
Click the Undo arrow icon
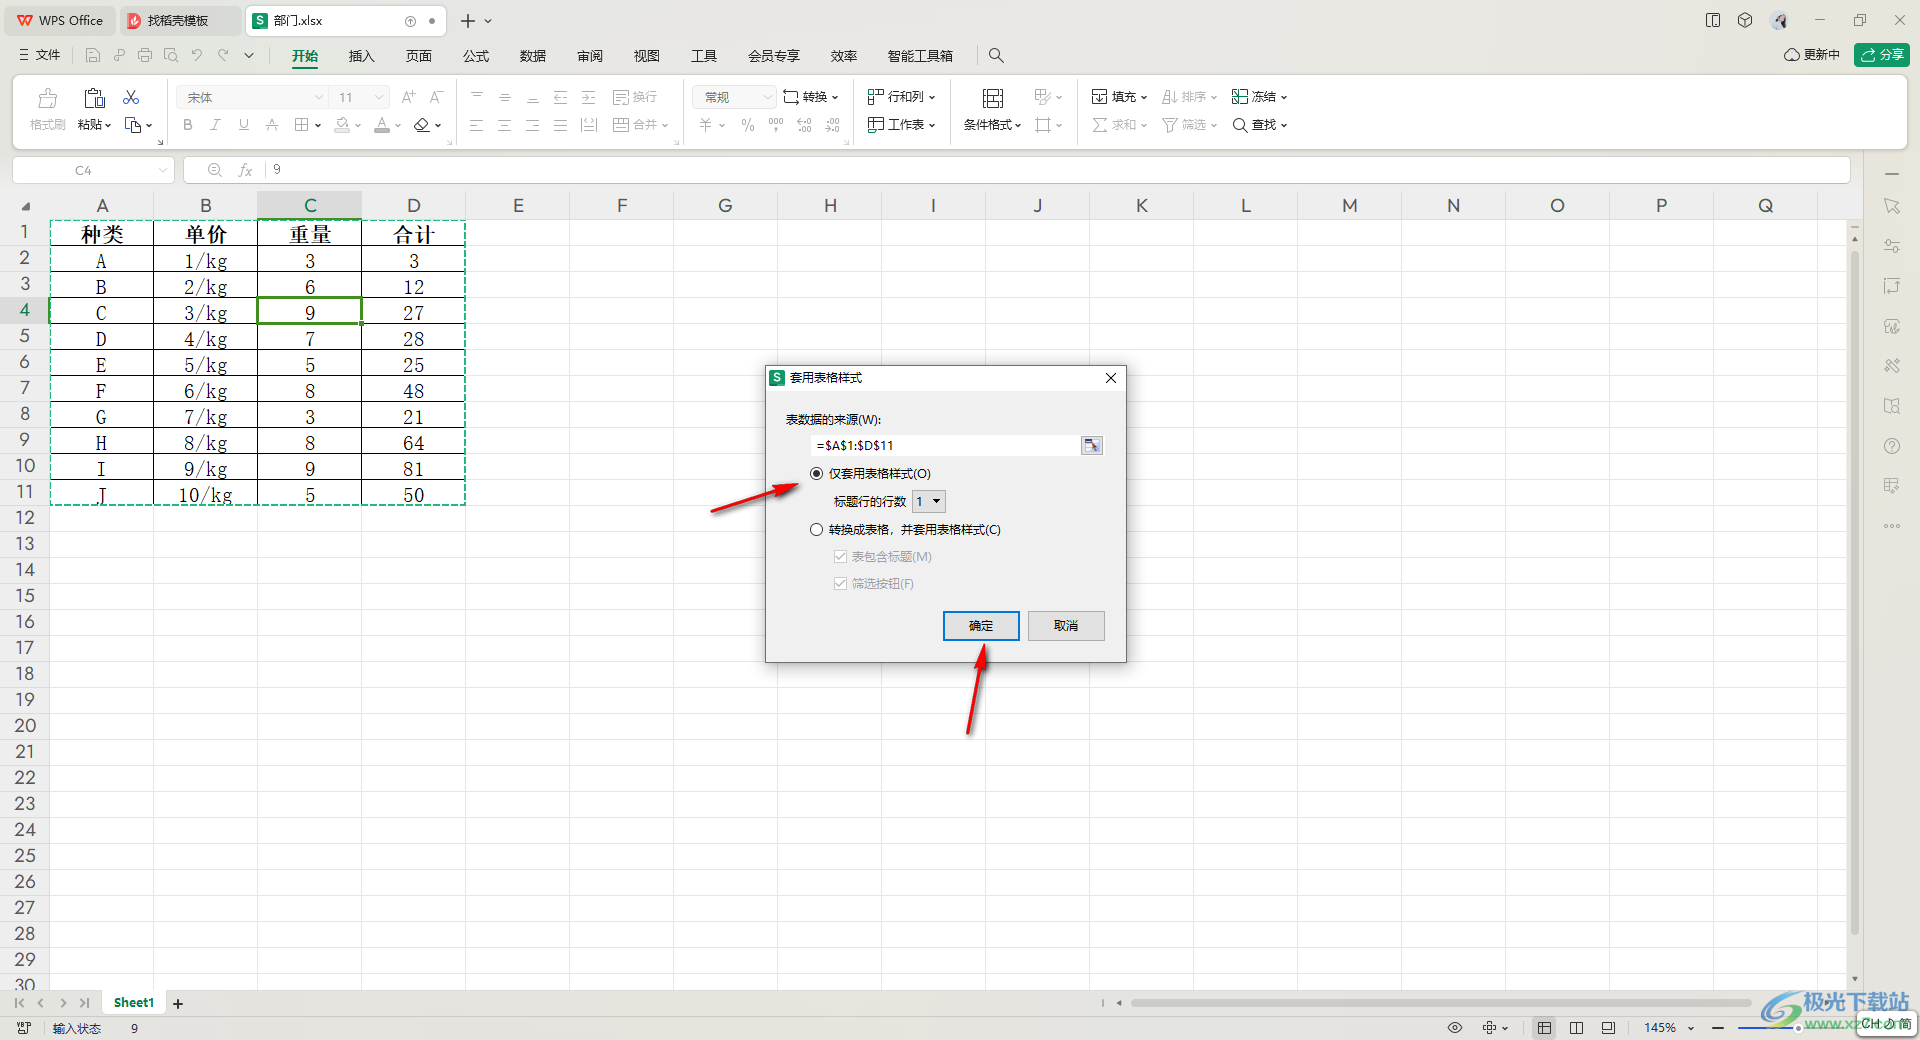[197, 56]
